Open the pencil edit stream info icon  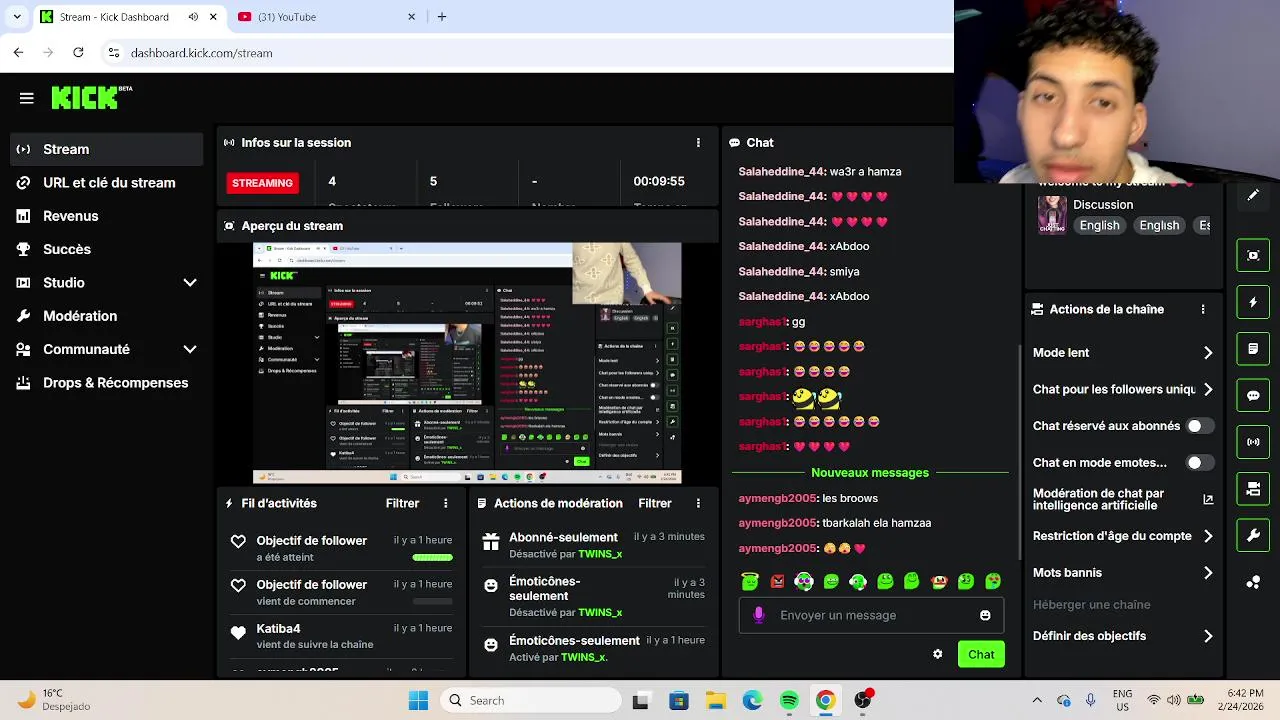[x=1253, y=196]
